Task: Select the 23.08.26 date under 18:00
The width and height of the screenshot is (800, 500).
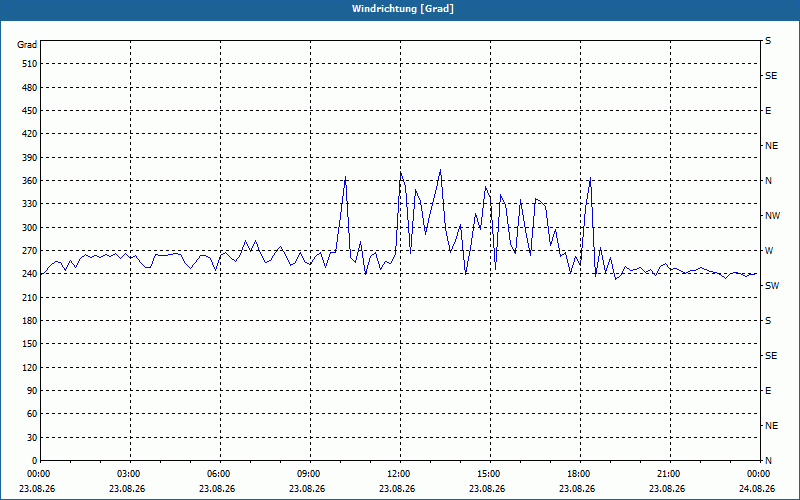Action: [577, 489]
